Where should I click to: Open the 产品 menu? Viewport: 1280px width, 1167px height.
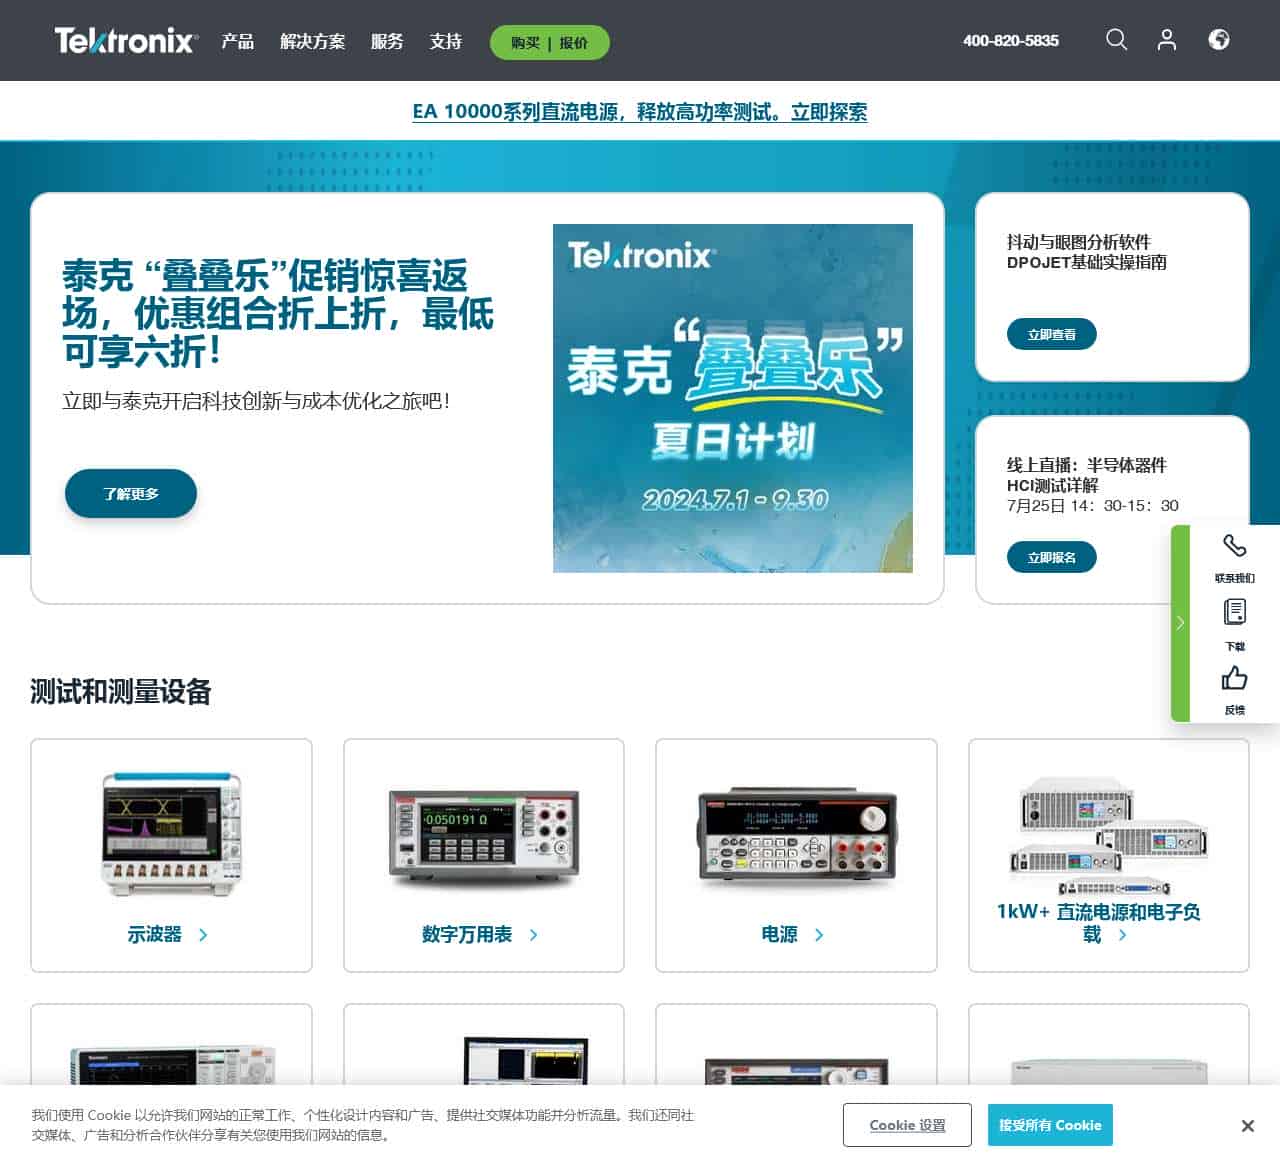point(238,42)
